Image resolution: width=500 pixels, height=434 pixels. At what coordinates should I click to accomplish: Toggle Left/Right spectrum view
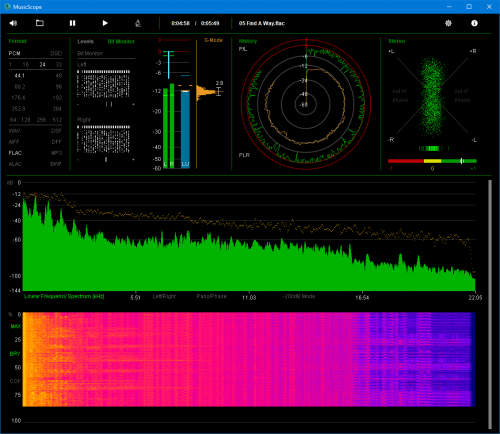click(x=164, y=296)
